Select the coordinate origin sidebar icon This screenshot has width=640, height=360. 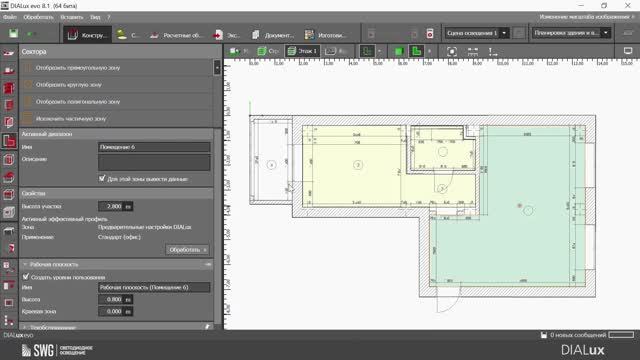point(9,321)
